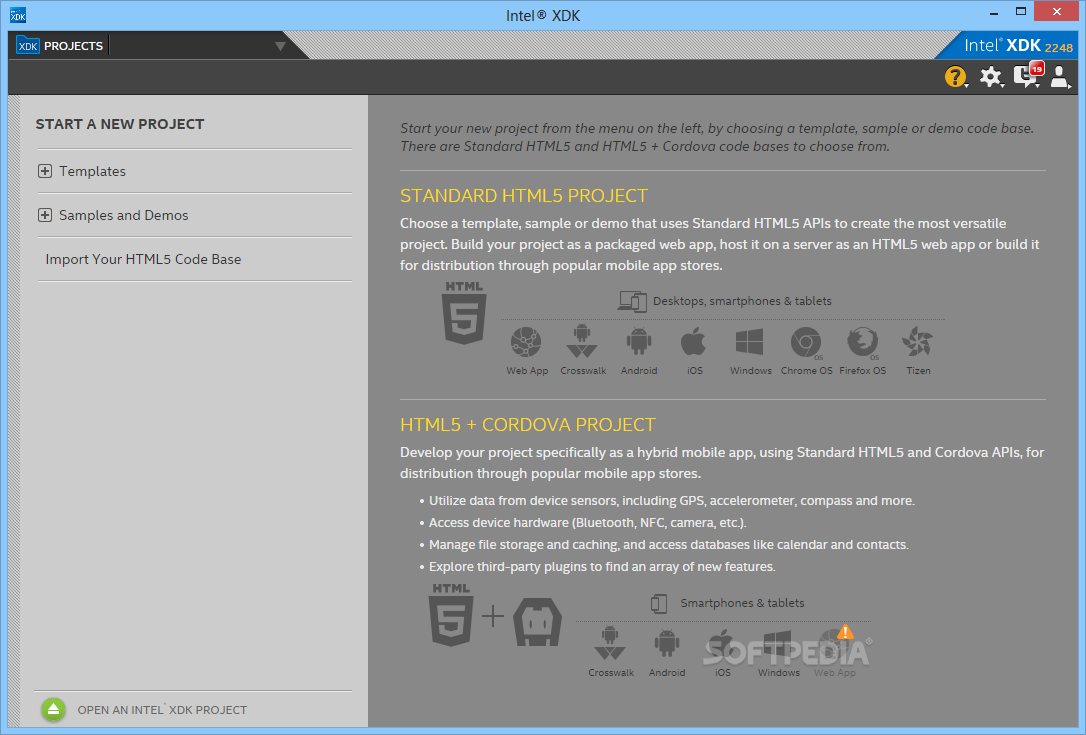Click the Crosswalk icon under Standard HTML5

(x=582, y=341)
